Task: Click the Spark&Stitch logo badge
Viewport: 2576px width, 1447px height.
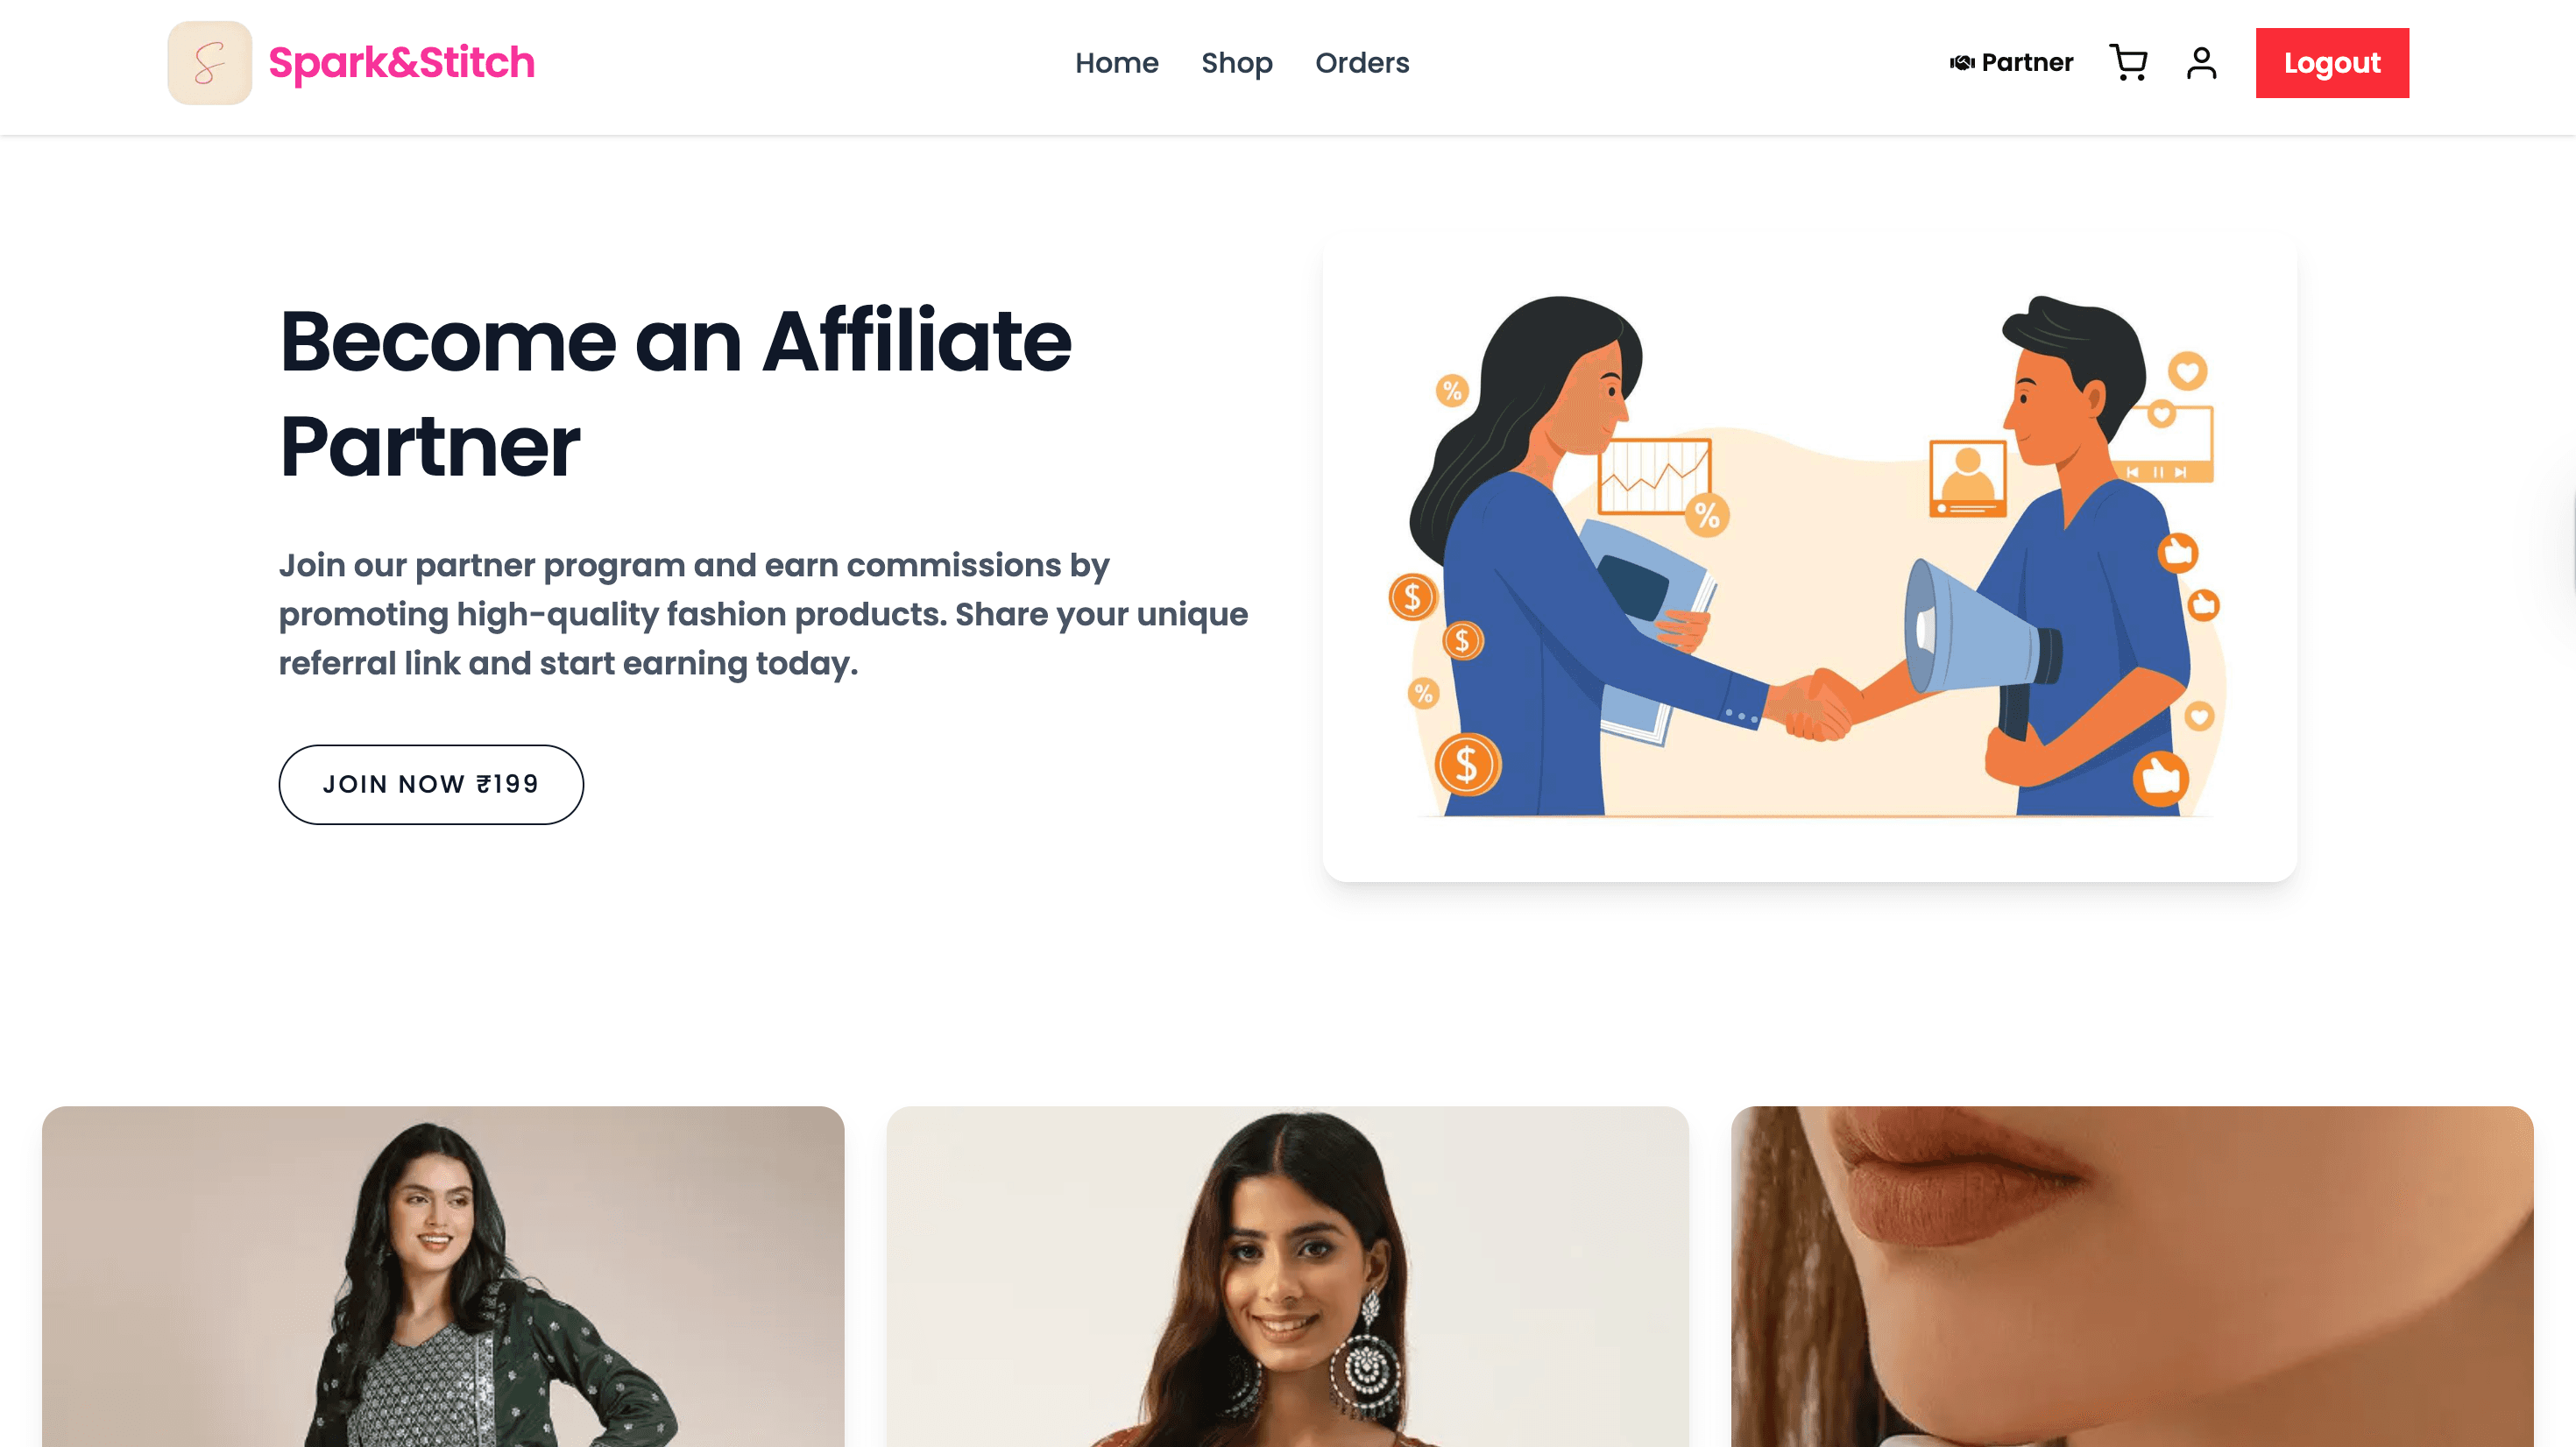Action: pos(209,63)
